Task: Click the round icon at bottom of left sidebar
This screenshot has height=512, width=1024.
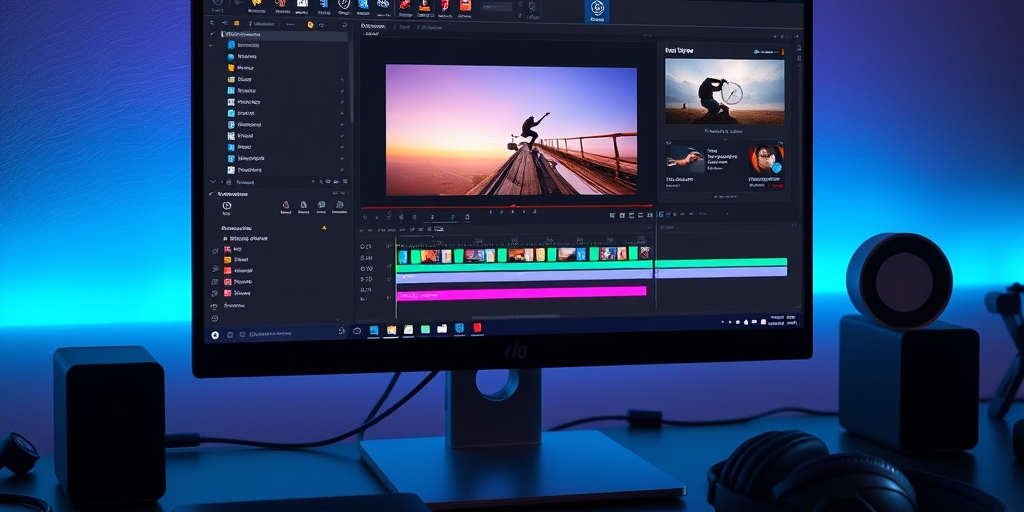Action: pyautogui.click(x=215, y=319)
